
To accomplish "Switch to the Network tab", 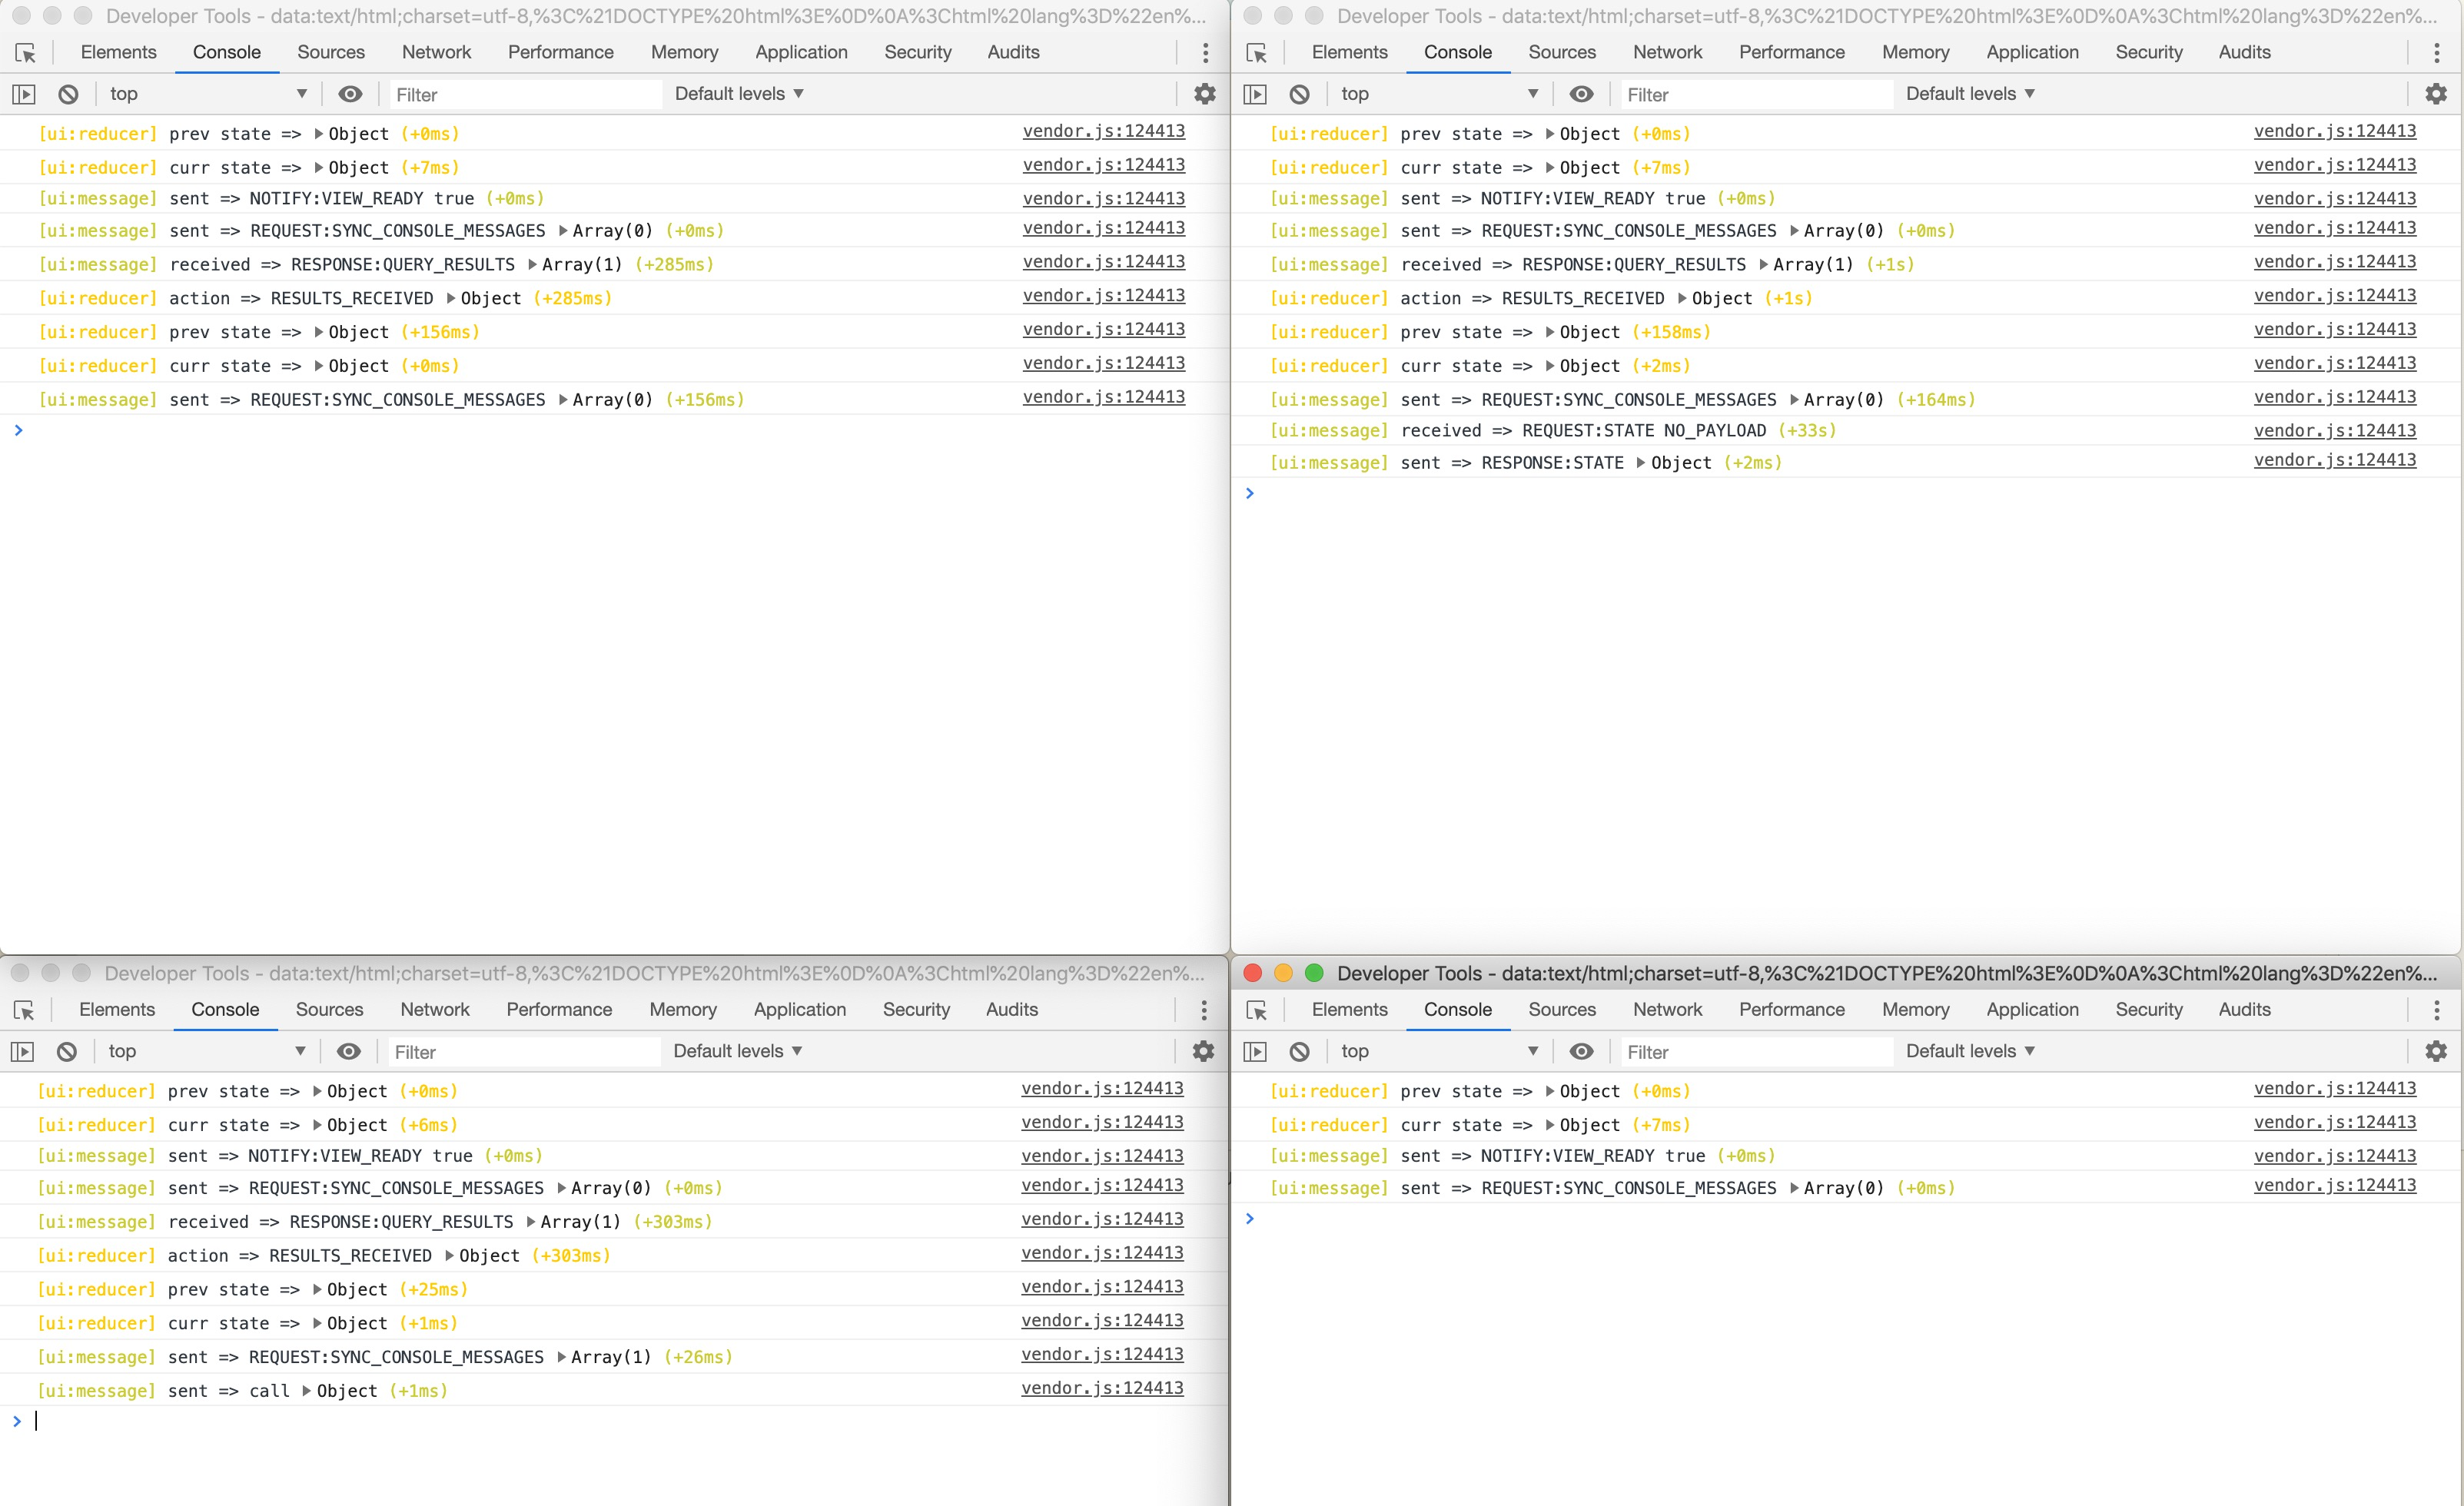I will click(x=436, y=51).
